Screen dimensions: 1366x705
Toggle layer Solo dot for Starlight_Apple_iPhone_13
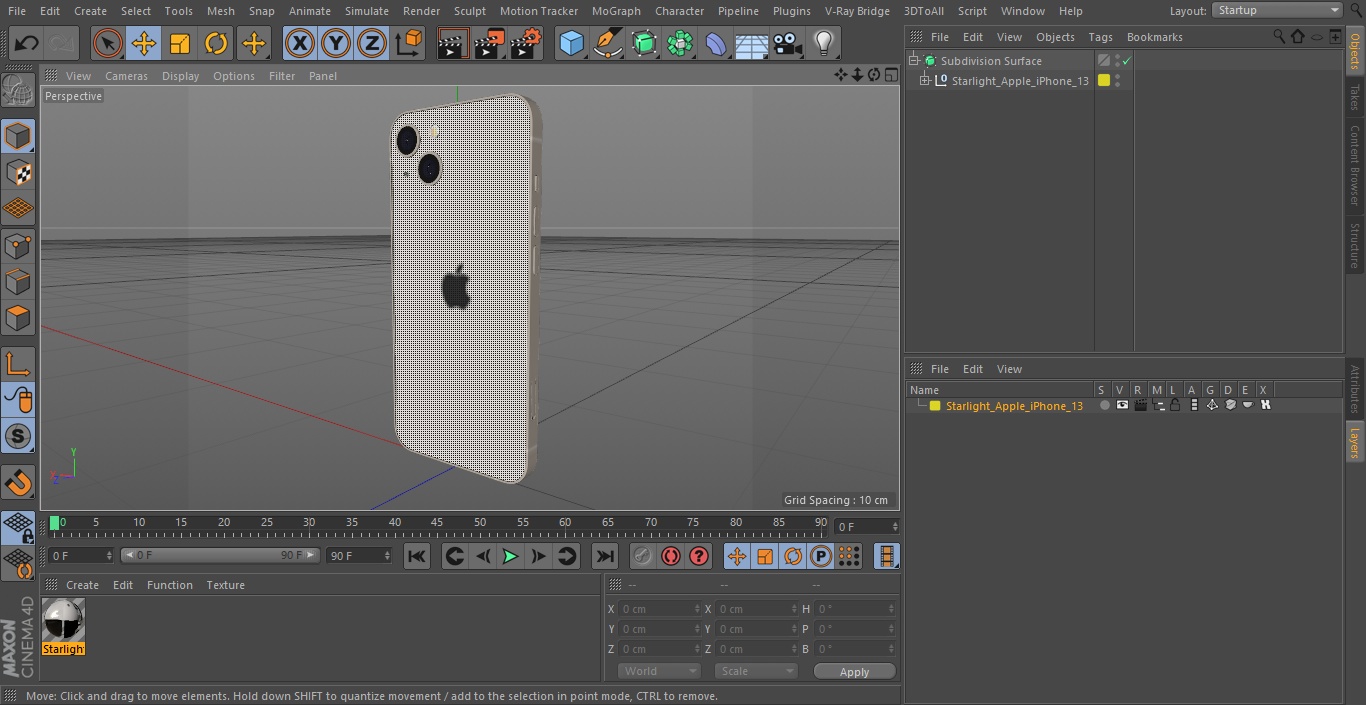pyautogui.click(x=1104, y=406)
